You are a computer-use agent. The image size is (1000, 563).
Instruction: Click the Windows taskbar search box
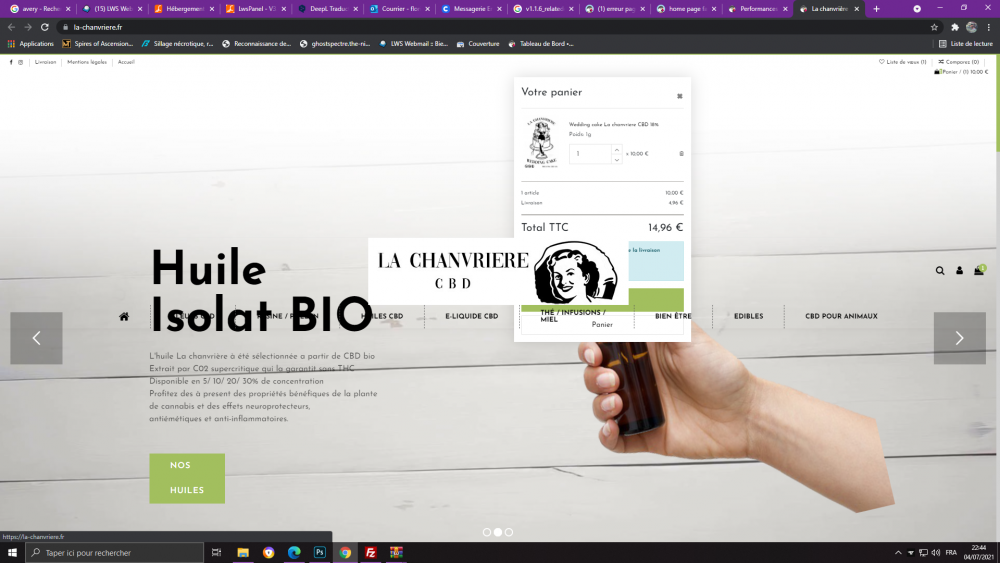pos(115,553)
